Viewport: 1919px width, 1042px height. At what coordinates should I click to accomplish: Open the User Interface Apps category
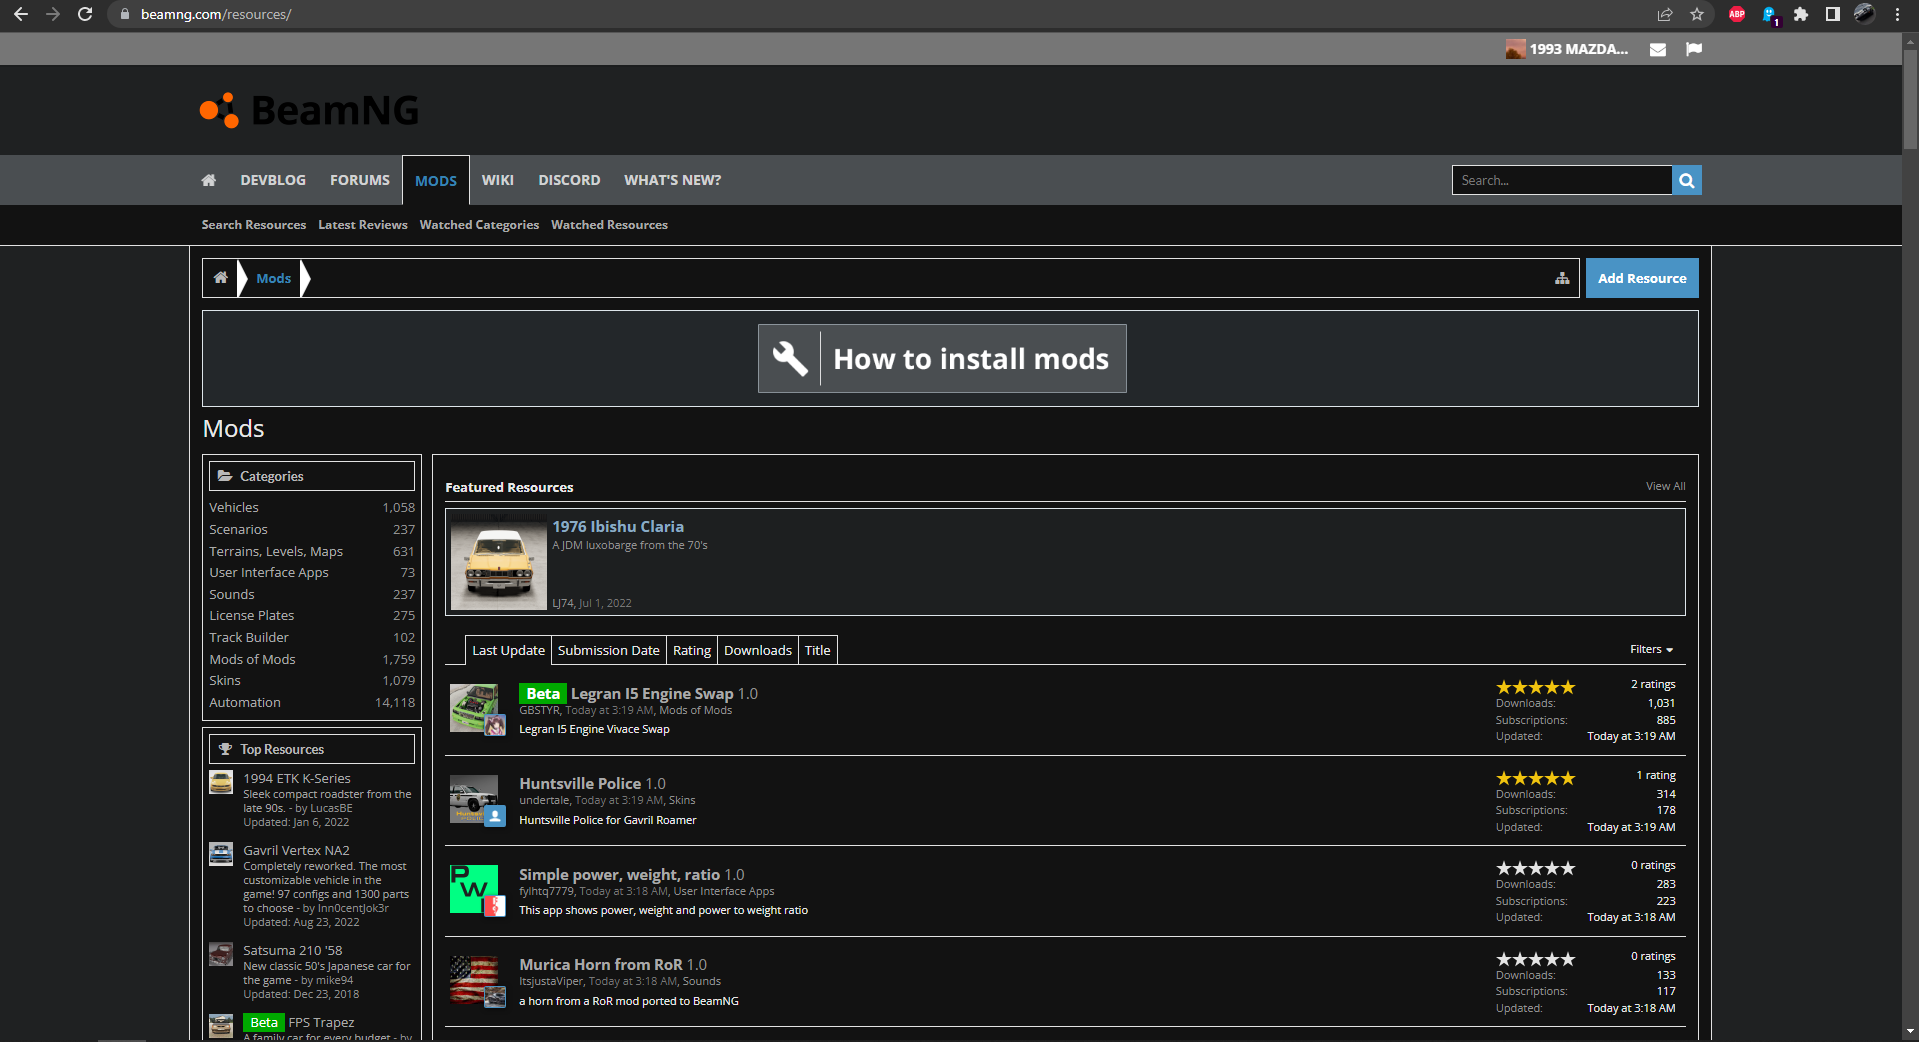pyautogui.click(x=269, y=573)
